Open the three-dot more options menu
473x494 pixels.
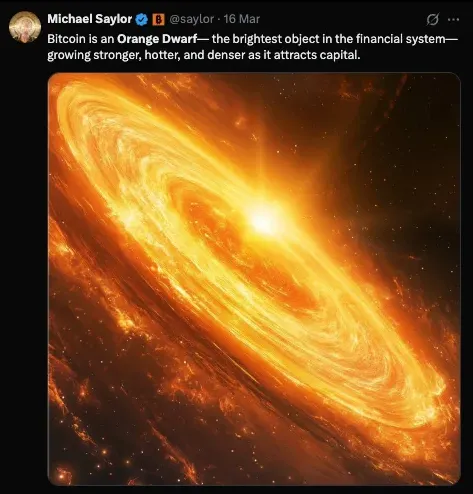coord(453,20)
